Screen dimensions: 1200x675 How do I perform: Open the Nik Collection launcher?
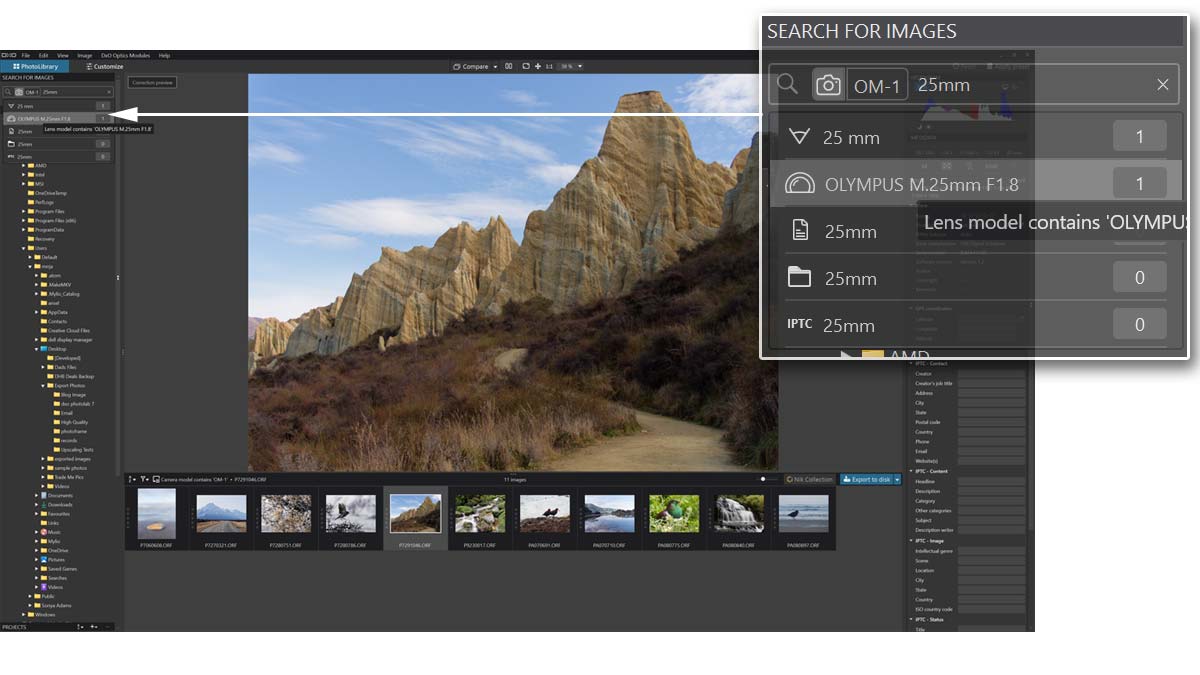coord(807,479)
